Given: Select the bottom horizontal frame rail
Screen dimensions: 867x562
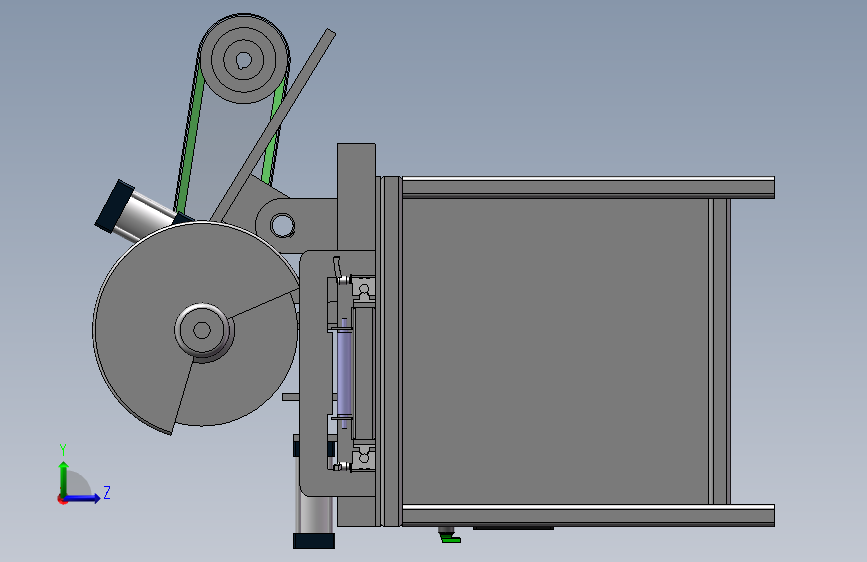Looking at the screenshot, I should click(x=588, y=515).
